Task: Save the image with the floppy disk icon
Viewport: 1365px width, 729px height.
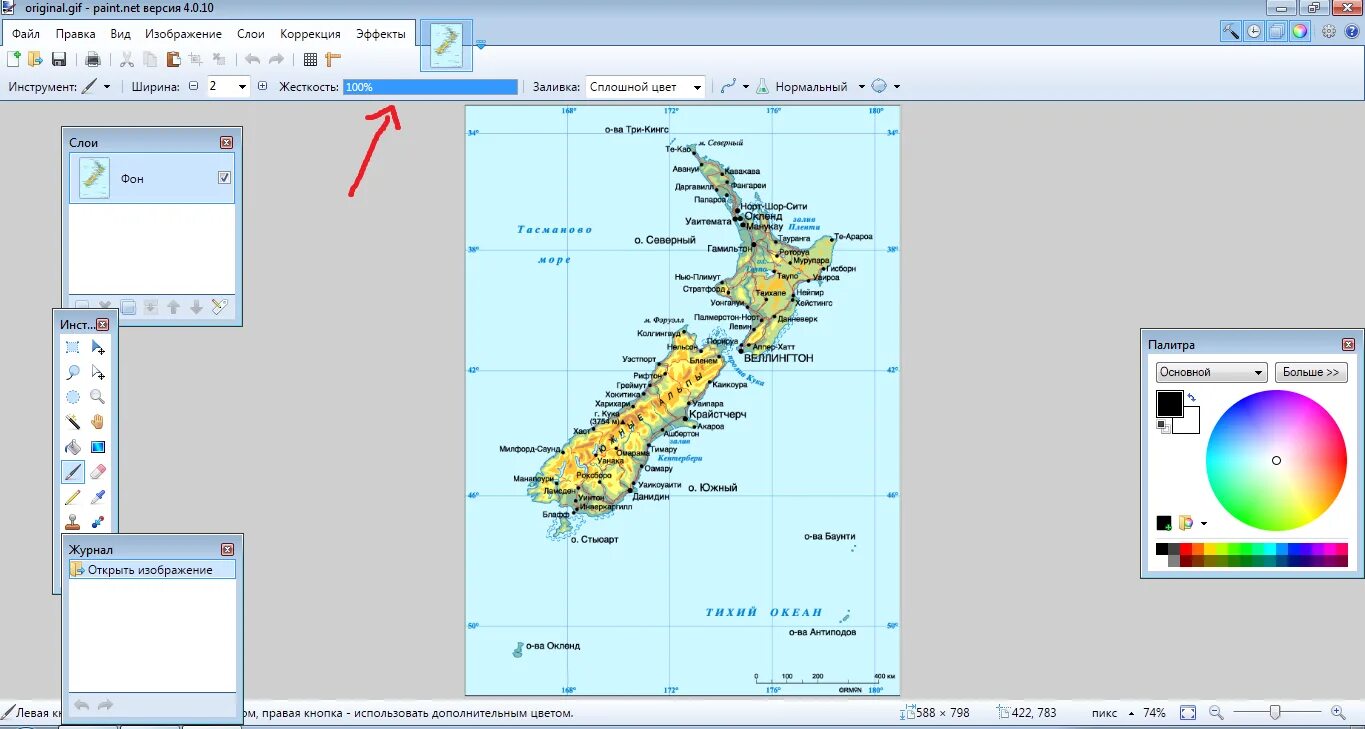Action: coord(59,59)
